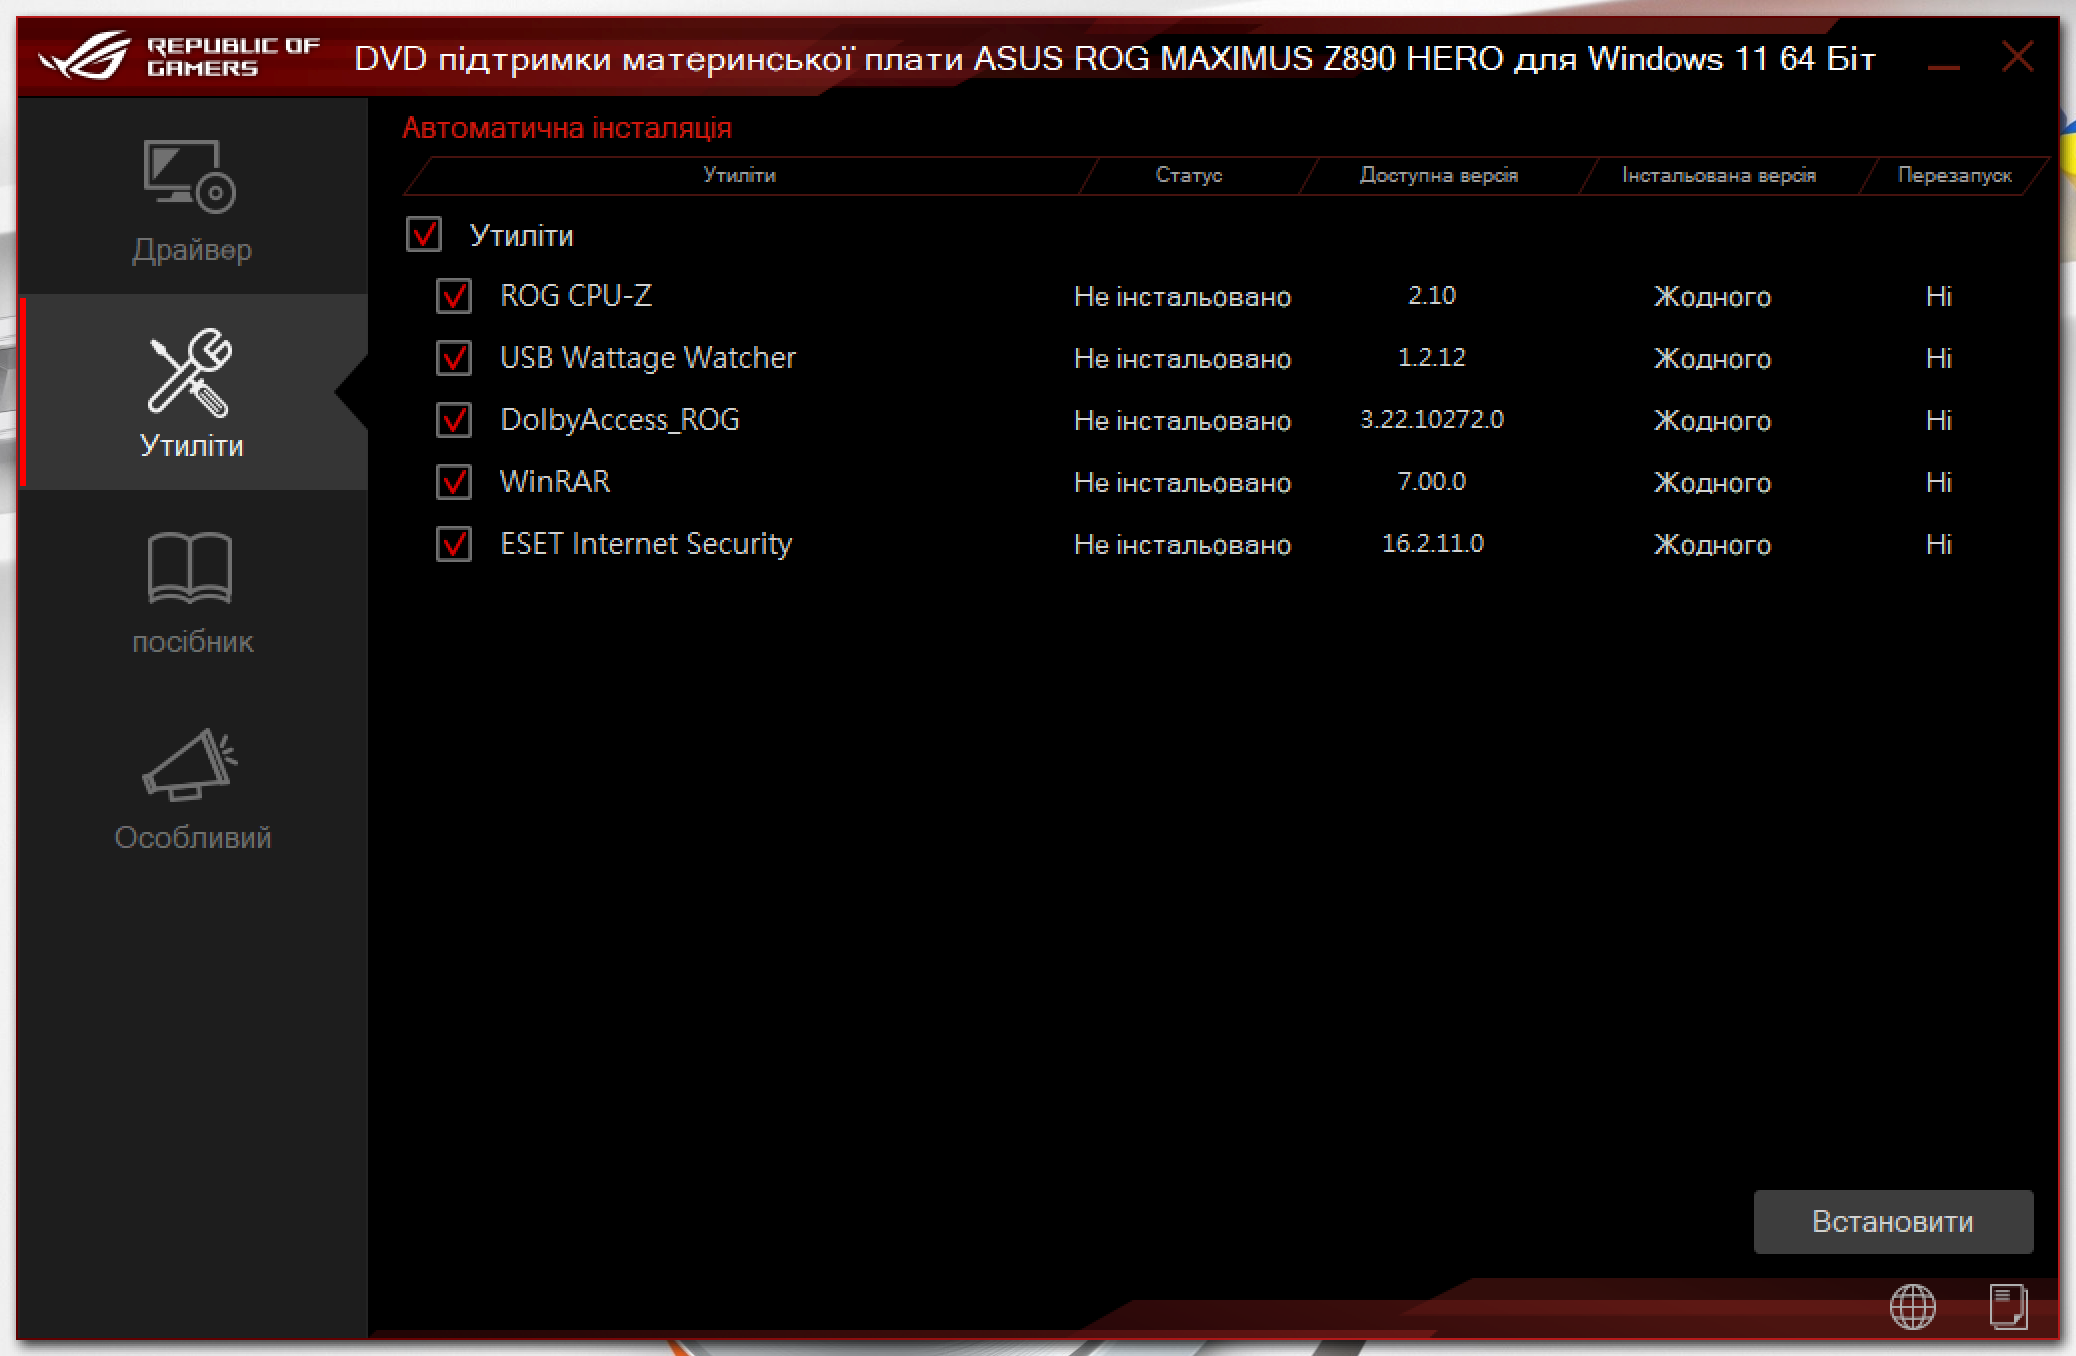Click Не інстальовано status next to WinRAR
The image size is (2076, 1356).
(1182, 482)
